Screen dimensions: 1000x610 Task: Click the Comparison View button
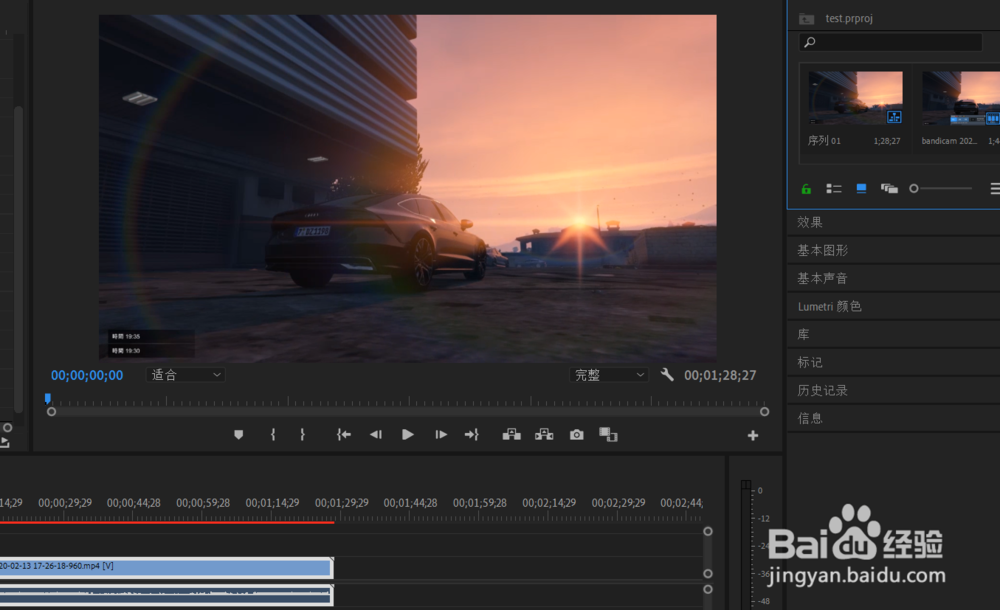[608, 435]
